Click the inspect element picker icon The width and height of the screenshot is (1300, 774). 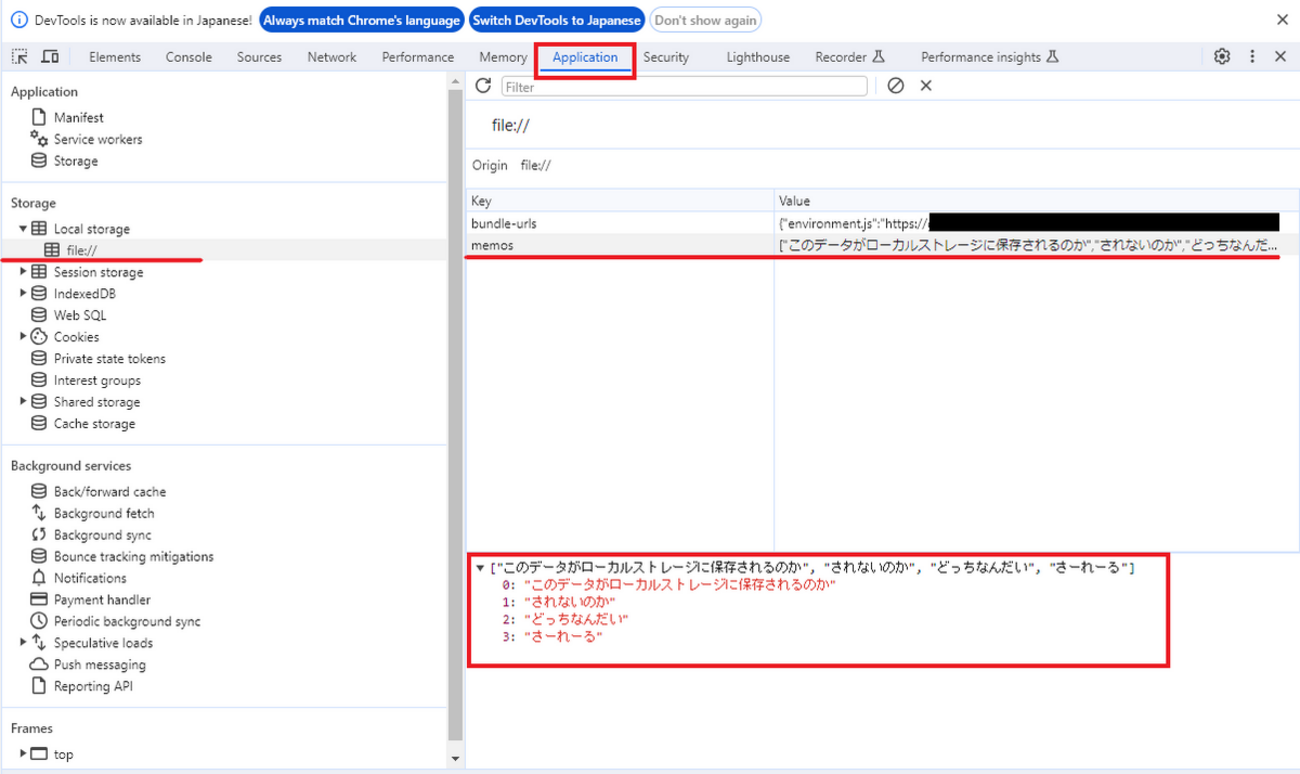[x=20, y=57]
